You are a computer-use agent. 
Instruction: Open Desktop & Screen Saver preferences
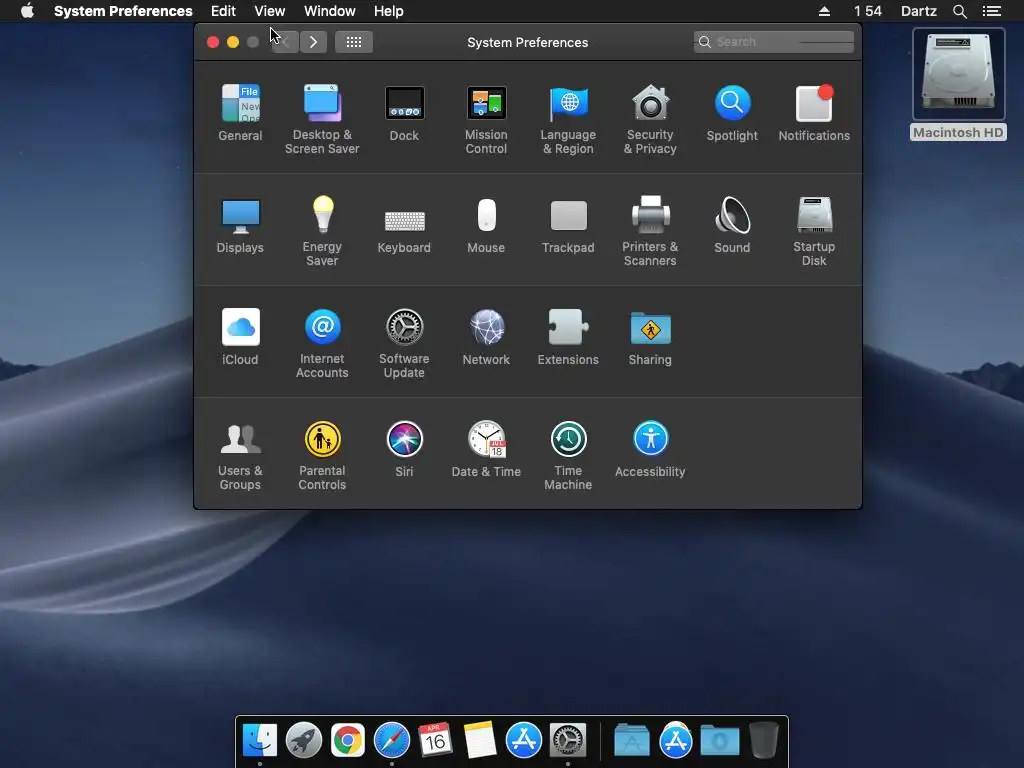[322, 119]
